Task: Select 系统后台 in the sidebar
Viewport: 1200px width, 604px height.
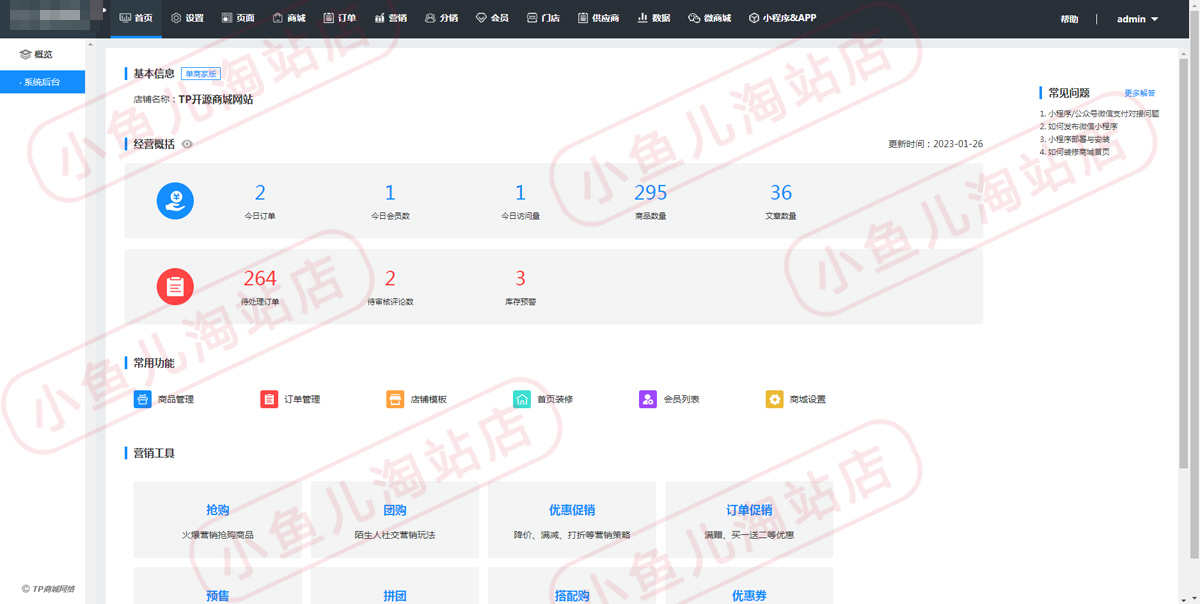Action: tap(42, 82)
